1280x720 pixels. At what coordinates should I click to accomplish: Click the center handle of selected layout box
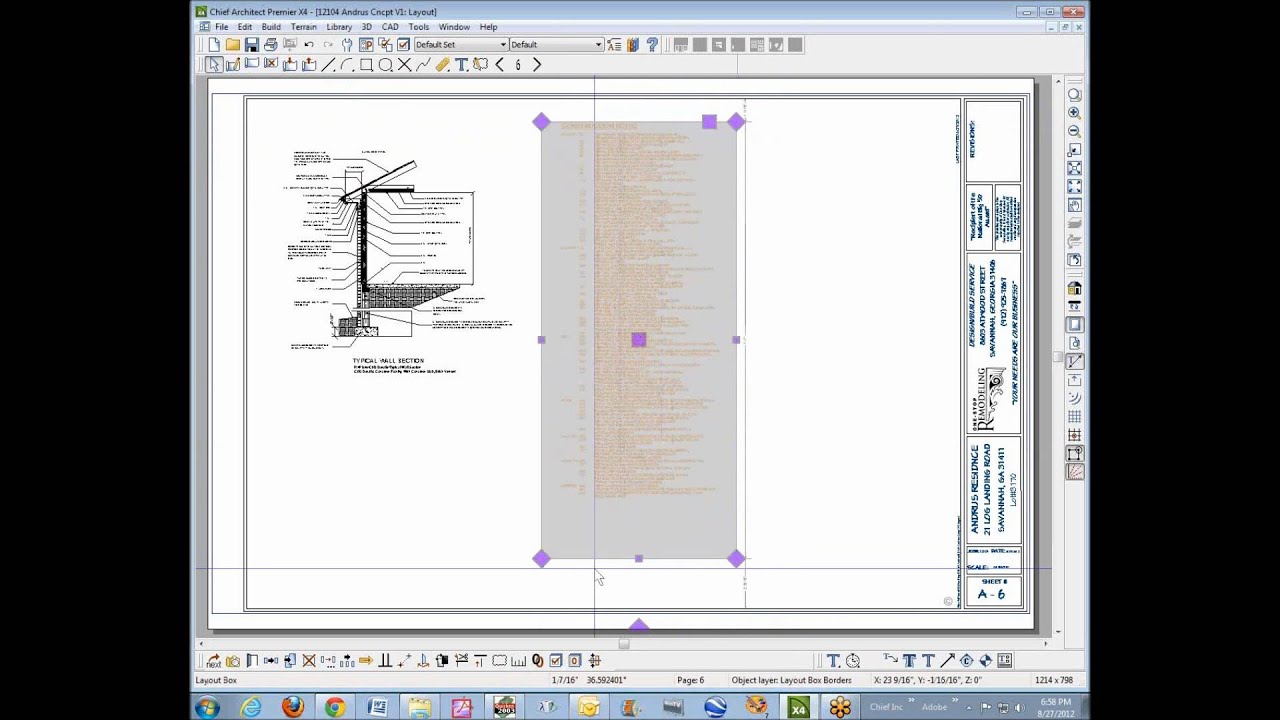coord(639,340)
